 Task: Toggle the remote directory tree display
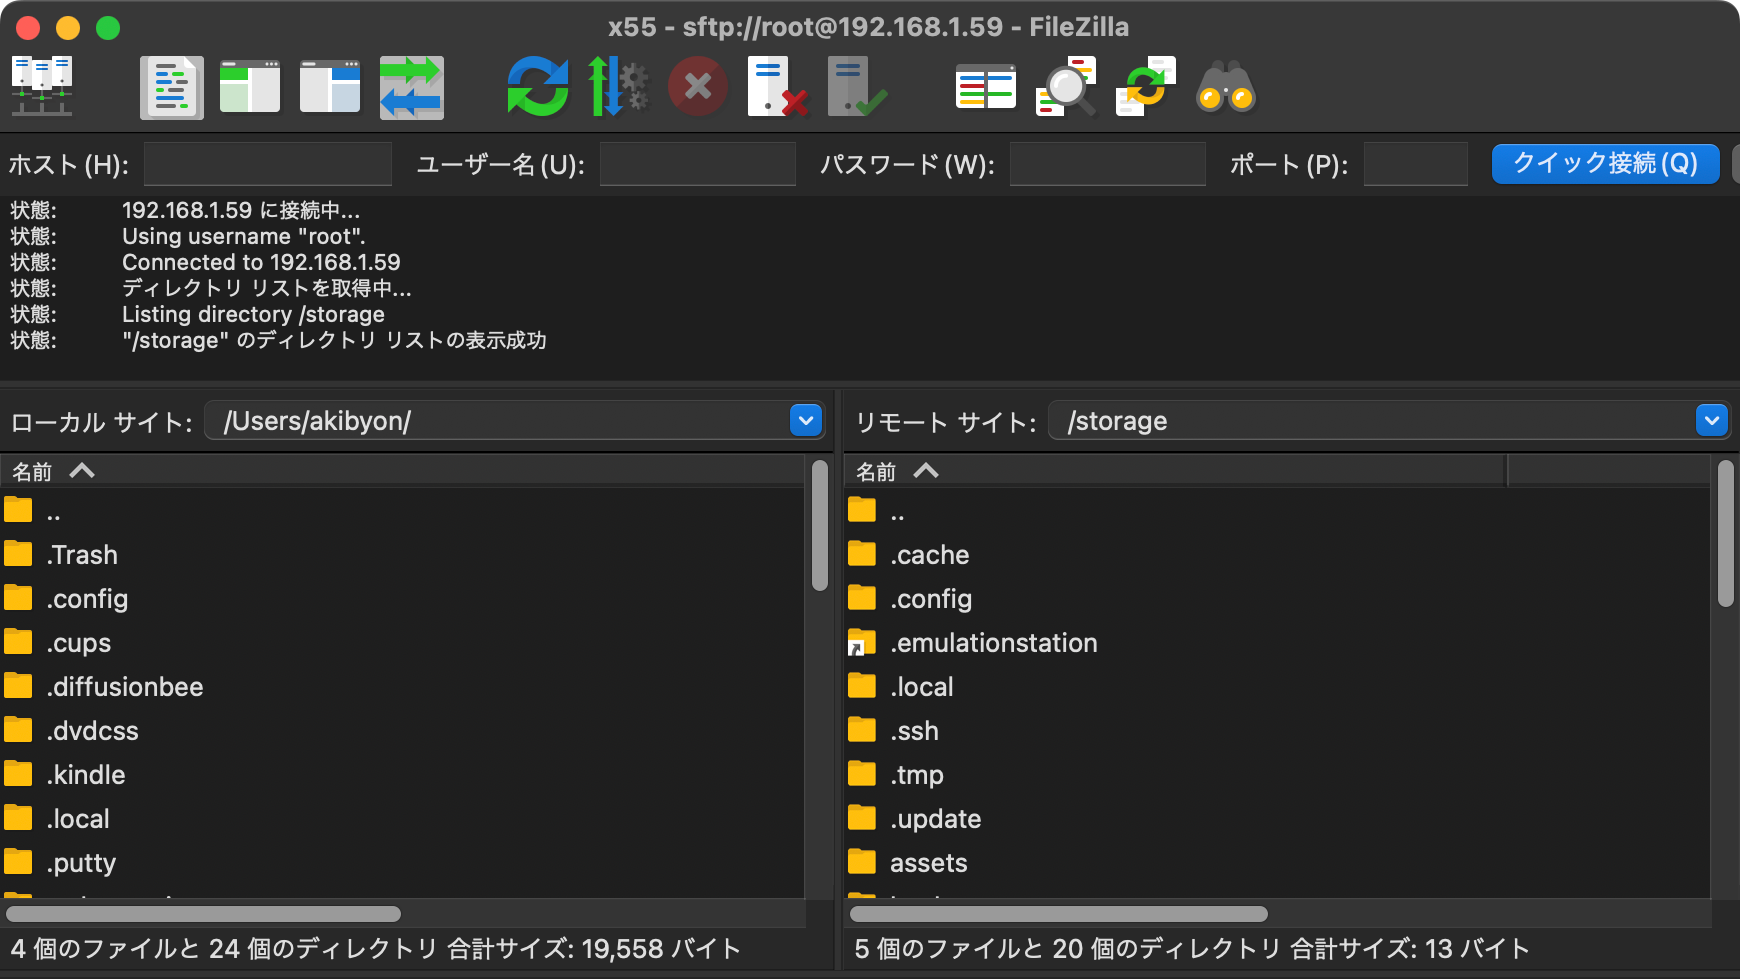coord(330,87)
